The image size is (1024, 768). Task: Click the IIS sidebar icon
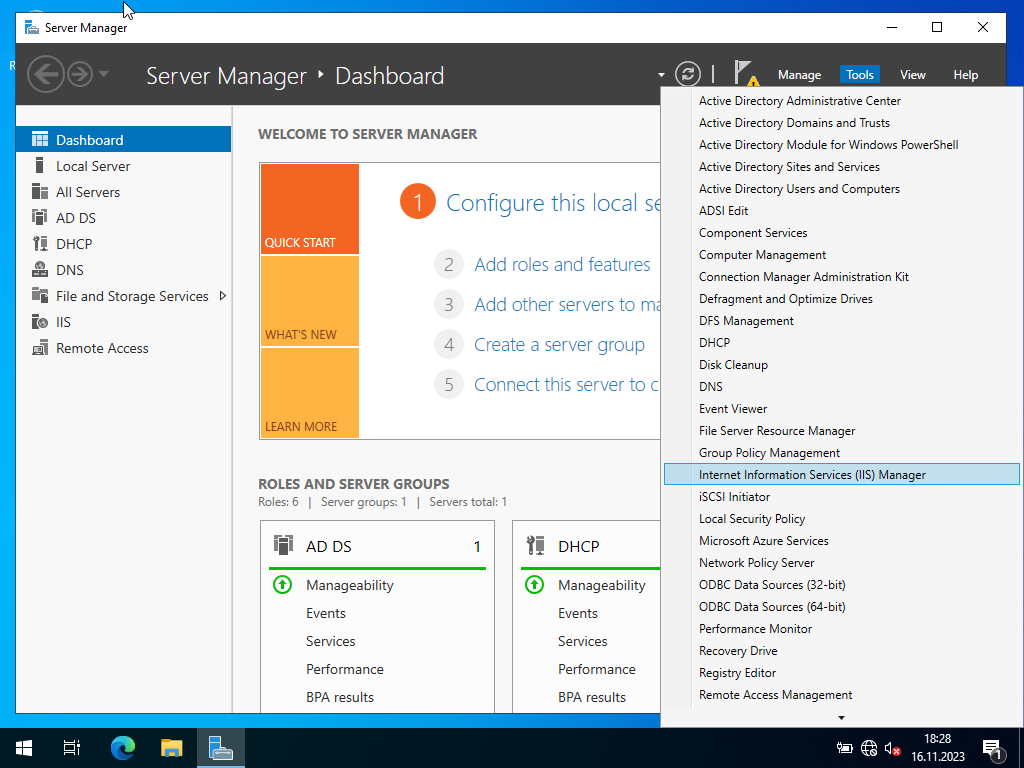point(40,322)
